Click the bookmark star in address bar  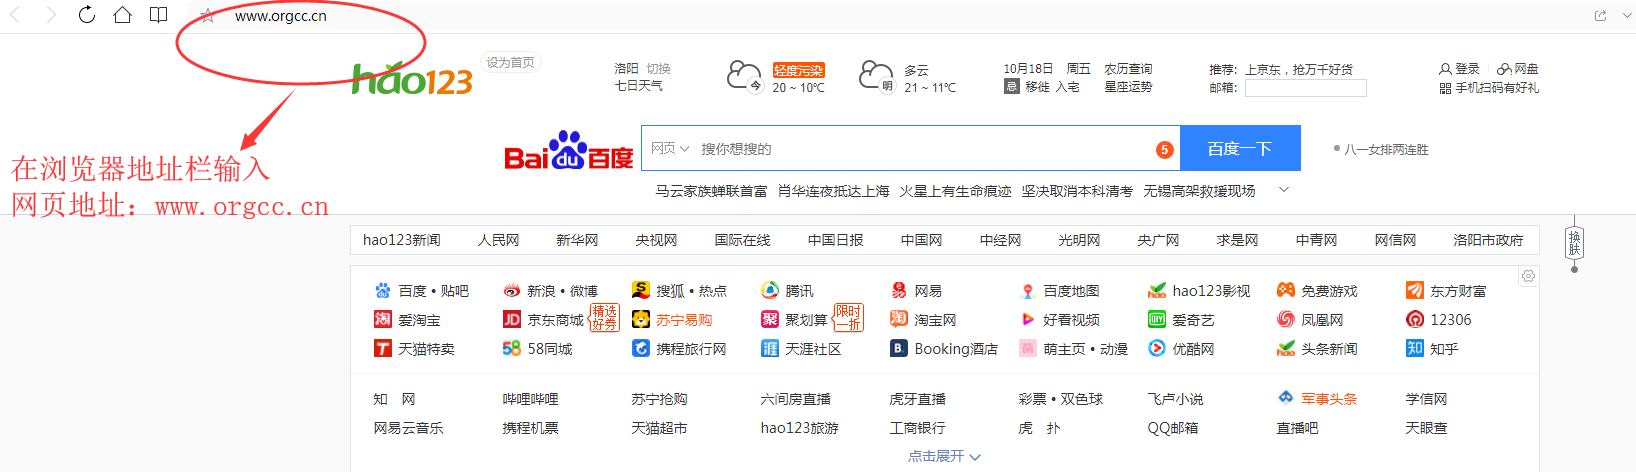coord(207,16)
